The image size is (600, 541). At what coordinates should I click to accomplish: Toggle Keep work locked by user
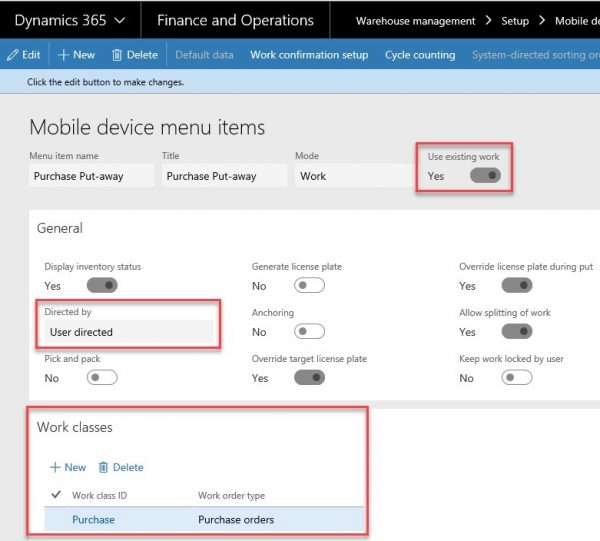517,378
